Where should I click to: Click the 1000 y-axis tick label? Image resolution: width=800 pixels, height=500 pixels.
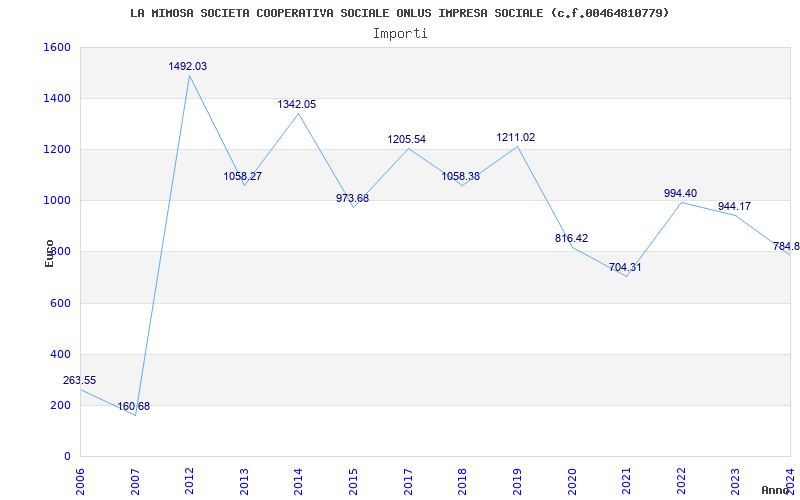coord(57,201)
